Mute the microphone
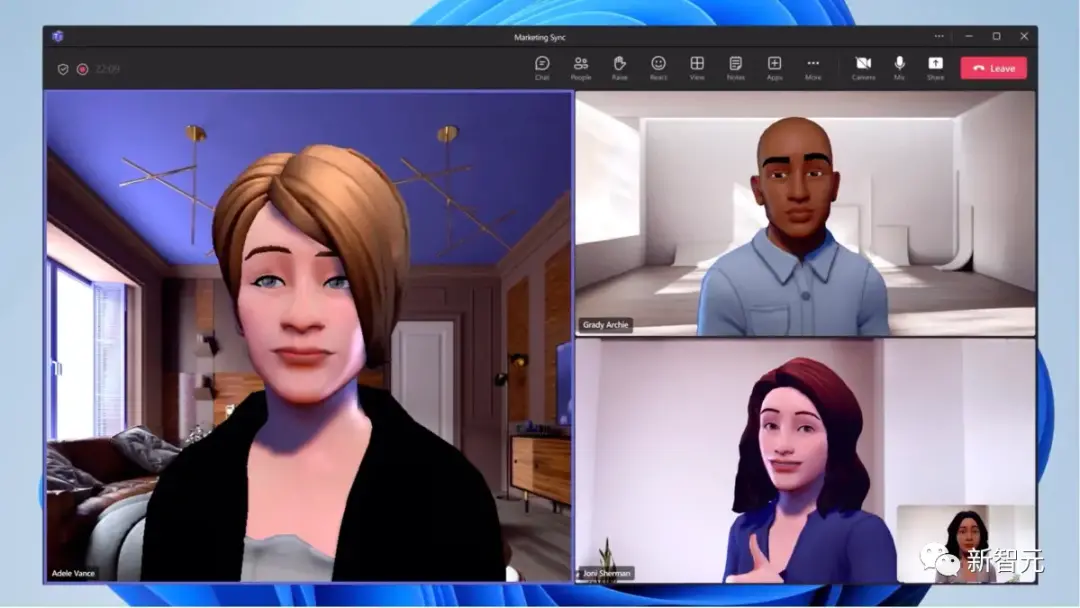Screen dimensions: 1080x608 [899, 67]
